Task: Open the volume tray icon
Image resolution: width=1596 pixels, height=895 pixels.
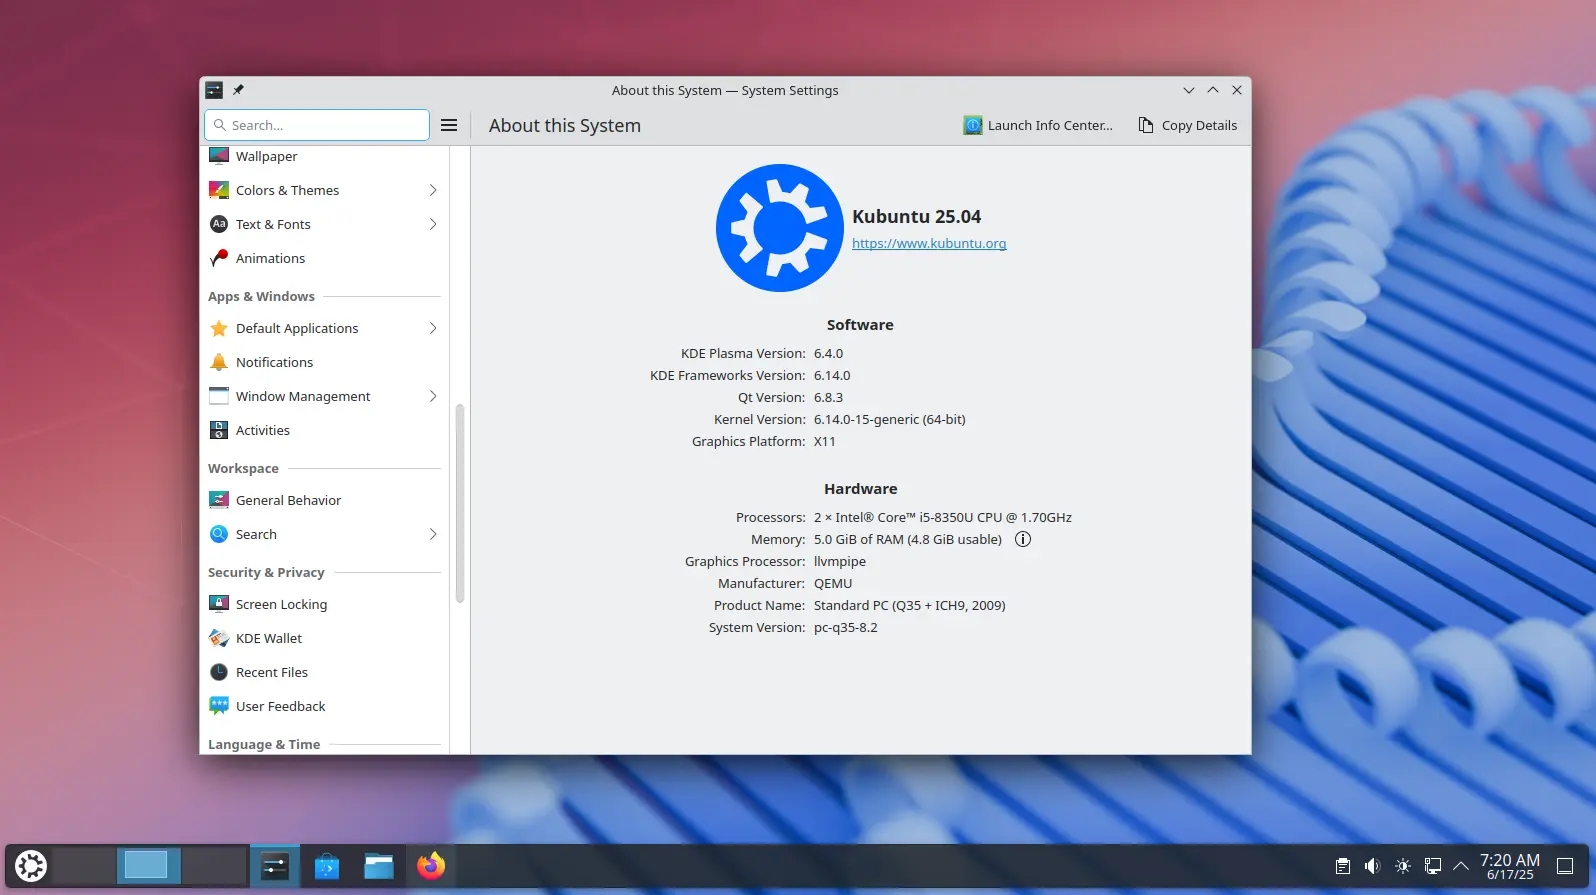Action: coord(1372,866)
